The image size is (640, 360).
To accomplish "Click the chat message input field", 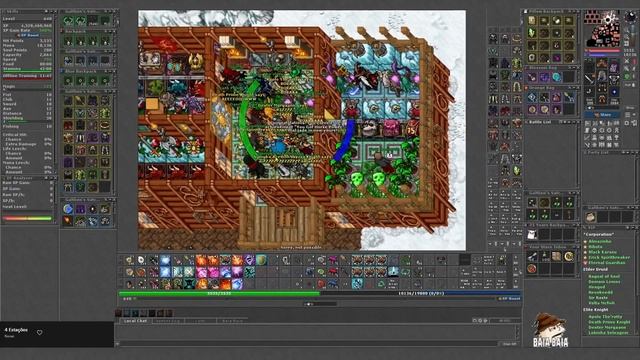I will (x=308, y=344).
